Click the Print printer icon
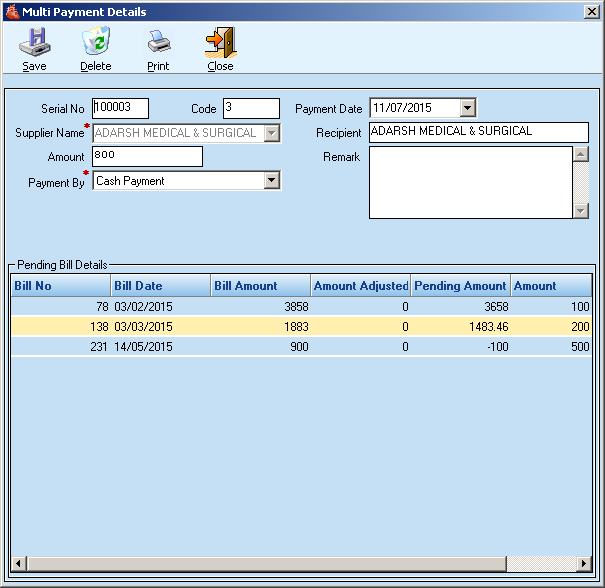Screen dimensions: 605x588 pyautogui.click(x=158, y=42)
